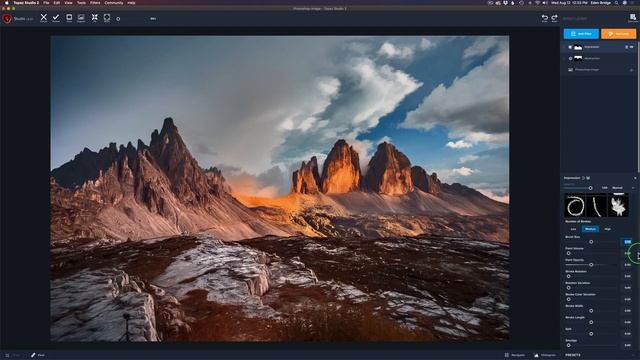
Task: Click the View layout toolbar icon
Action: point(69,18)
